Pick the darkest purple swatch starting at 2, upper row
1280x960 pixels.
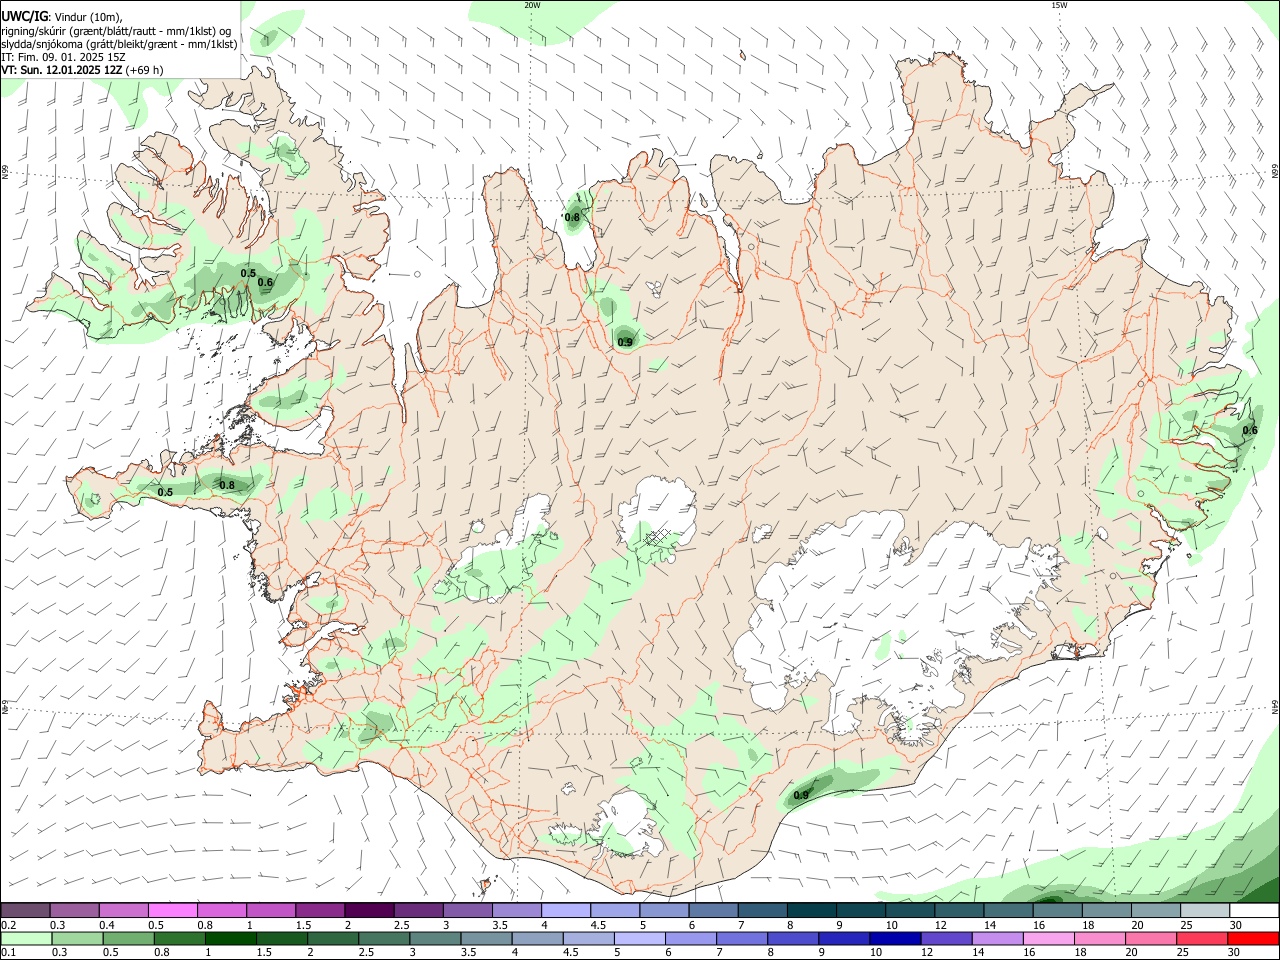pyautogui.click(x=370, y=910)
